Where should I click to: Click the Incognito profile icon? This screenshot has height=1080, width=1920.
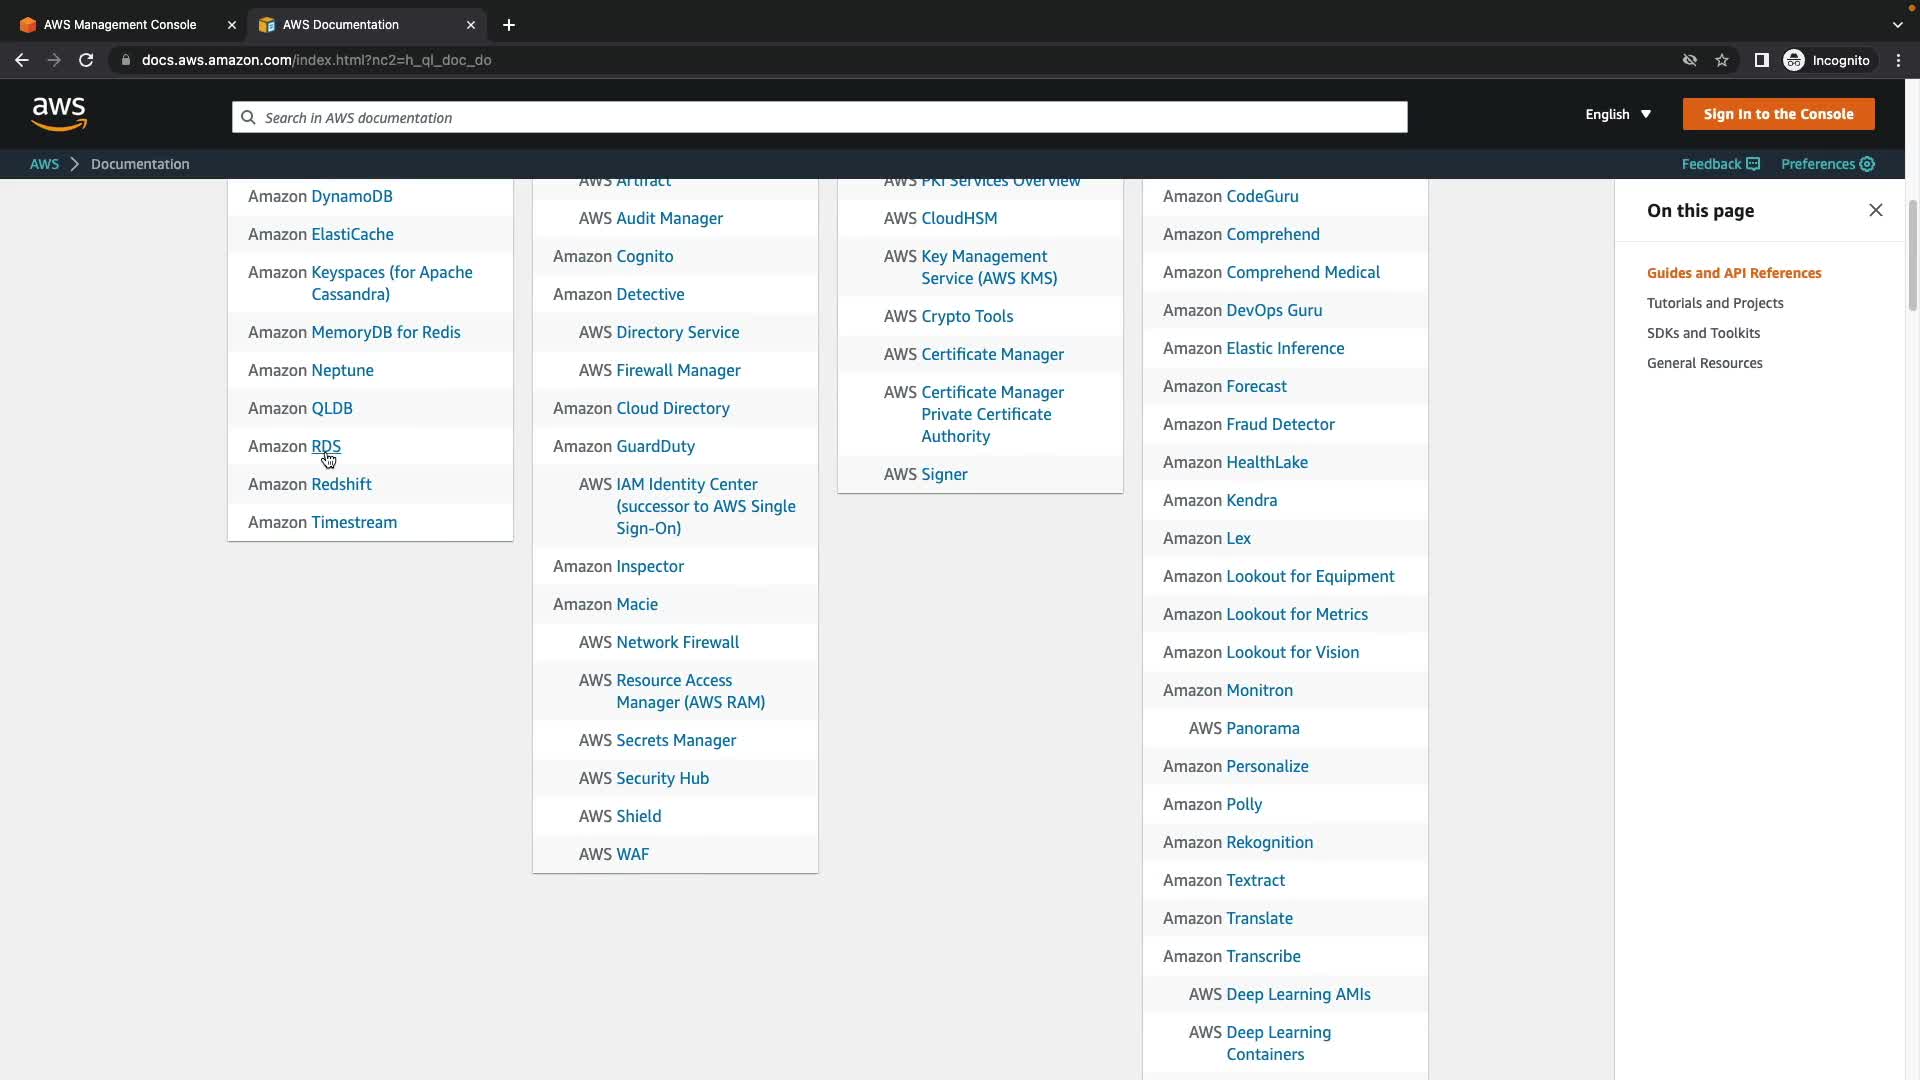1794,60
